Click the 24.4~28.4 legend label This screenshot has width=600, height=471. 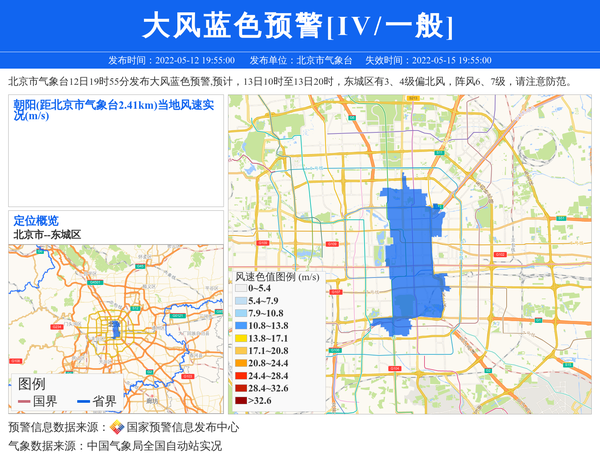268,376
